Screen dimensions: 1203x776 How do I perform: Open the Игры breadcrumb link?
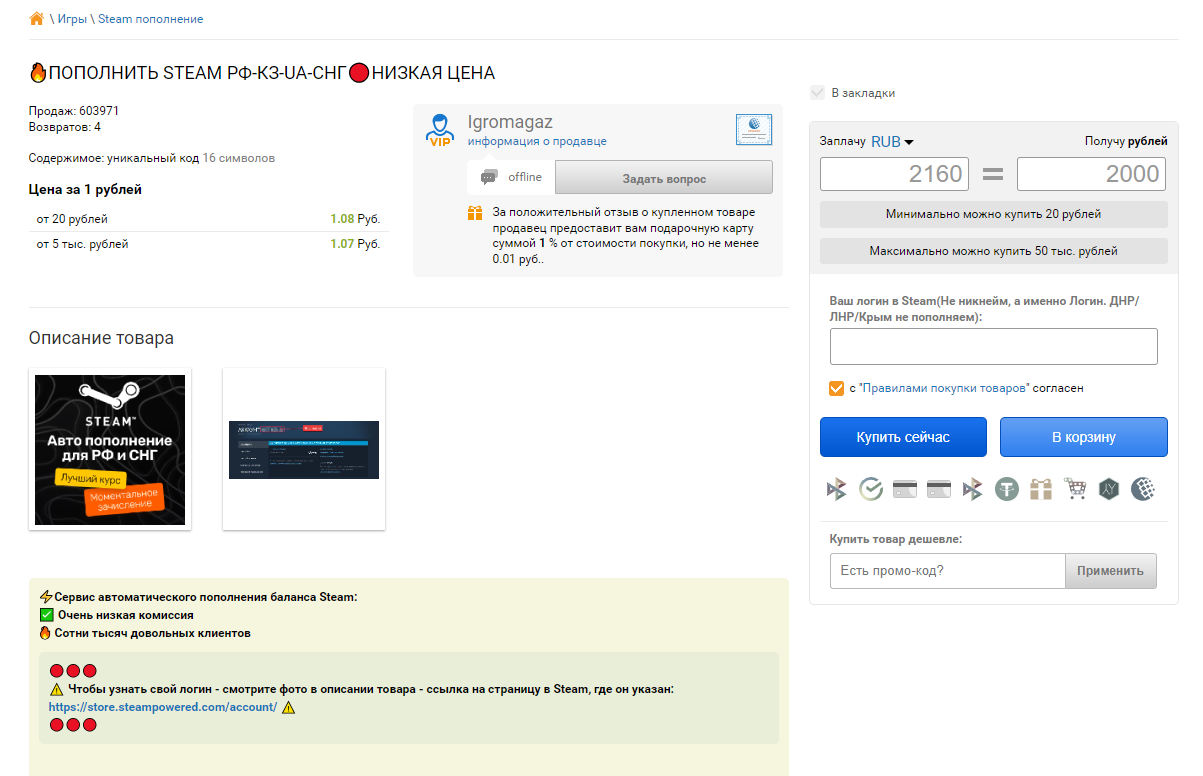(x=71, y=19)
